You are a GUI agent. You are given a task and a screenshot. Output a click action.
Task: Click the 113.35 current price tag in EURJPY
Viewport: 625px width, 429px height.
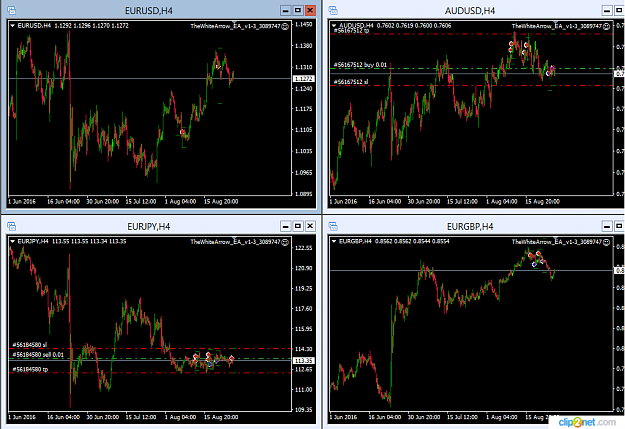tap(304, 360)
